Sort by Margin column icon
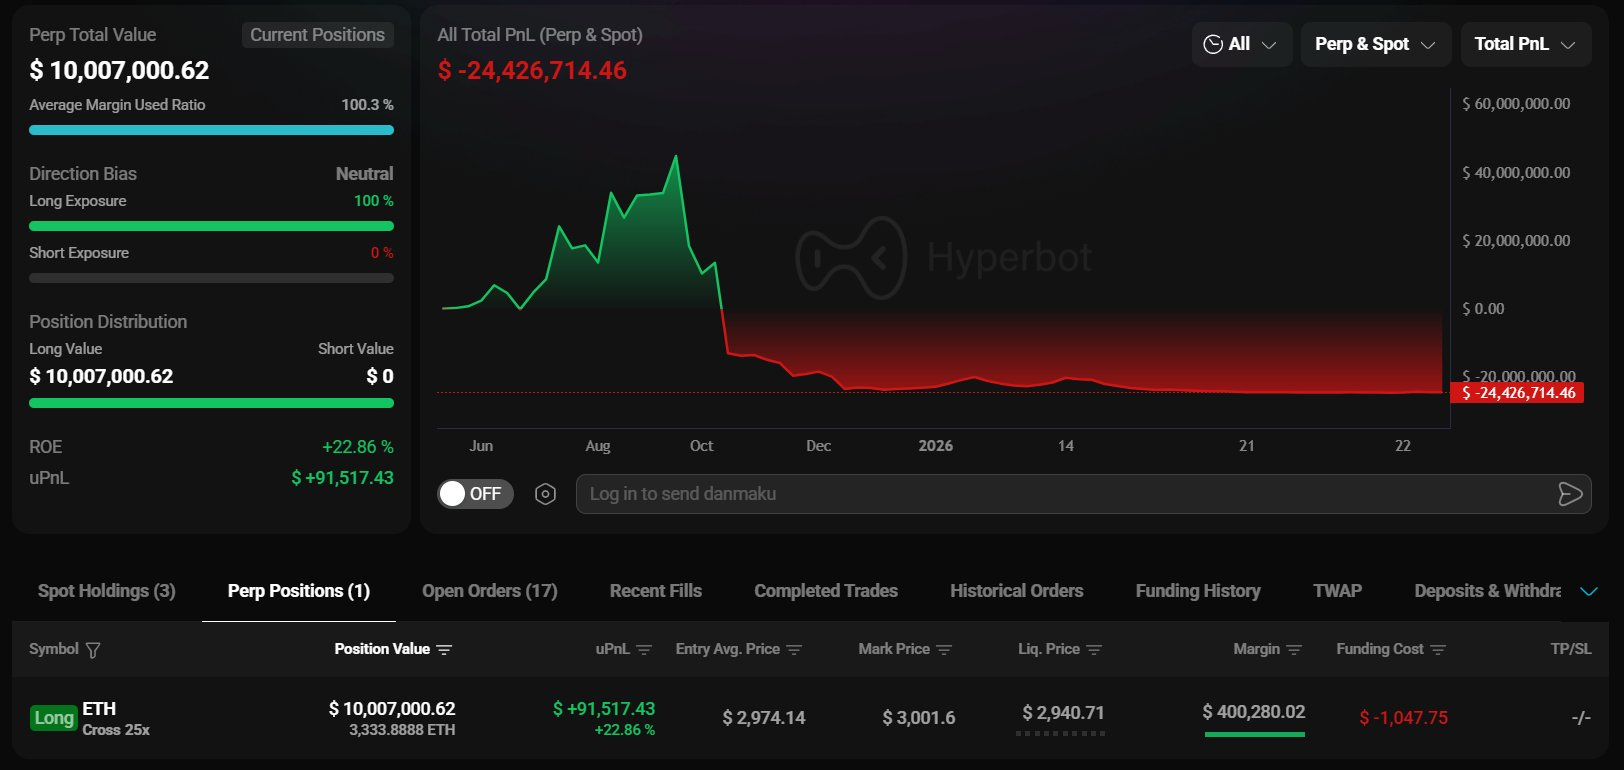Image resolution: width=1624 pixels, height=770 pixels. (x=1294, y=650)
